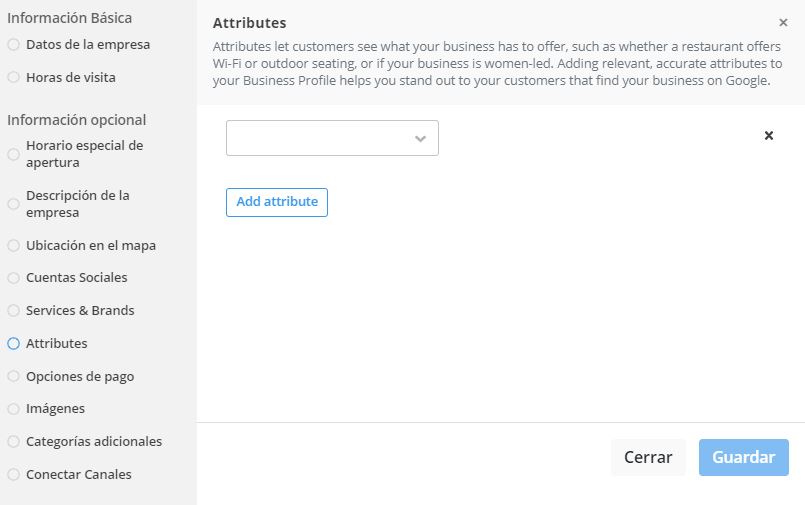Click the Guardar save button

tap(743, 457)
